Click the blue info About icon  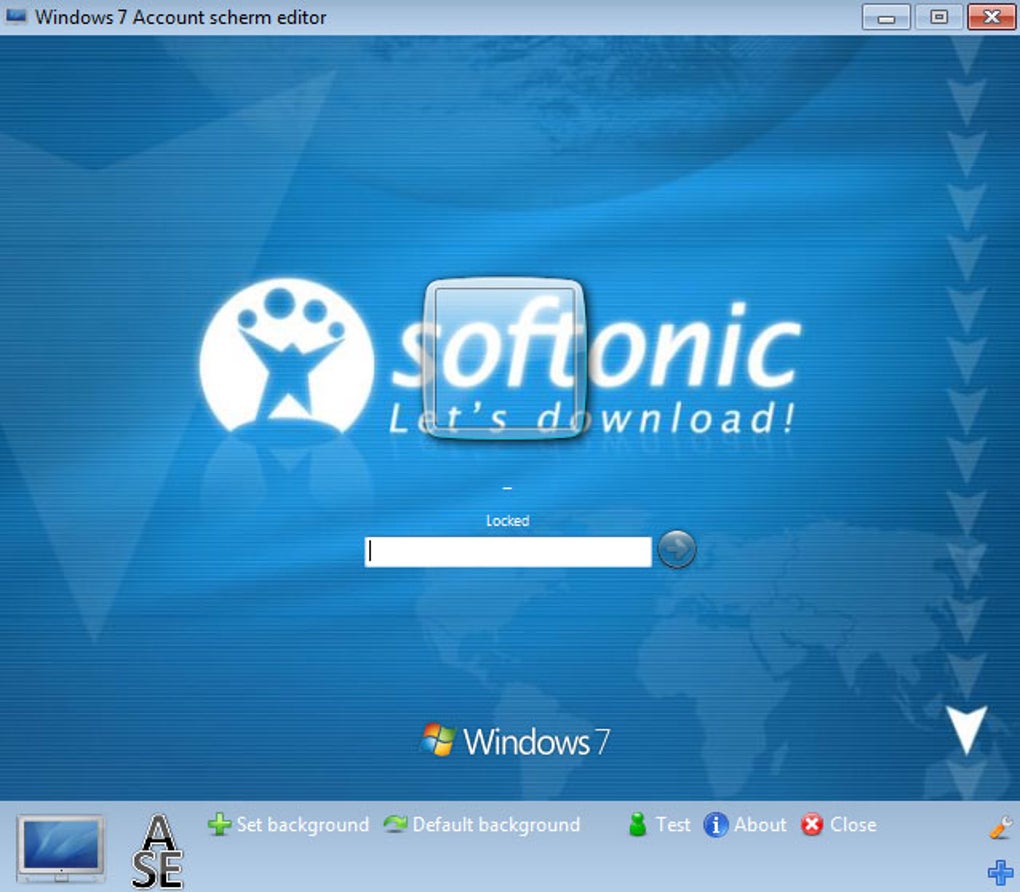[716, 825]
